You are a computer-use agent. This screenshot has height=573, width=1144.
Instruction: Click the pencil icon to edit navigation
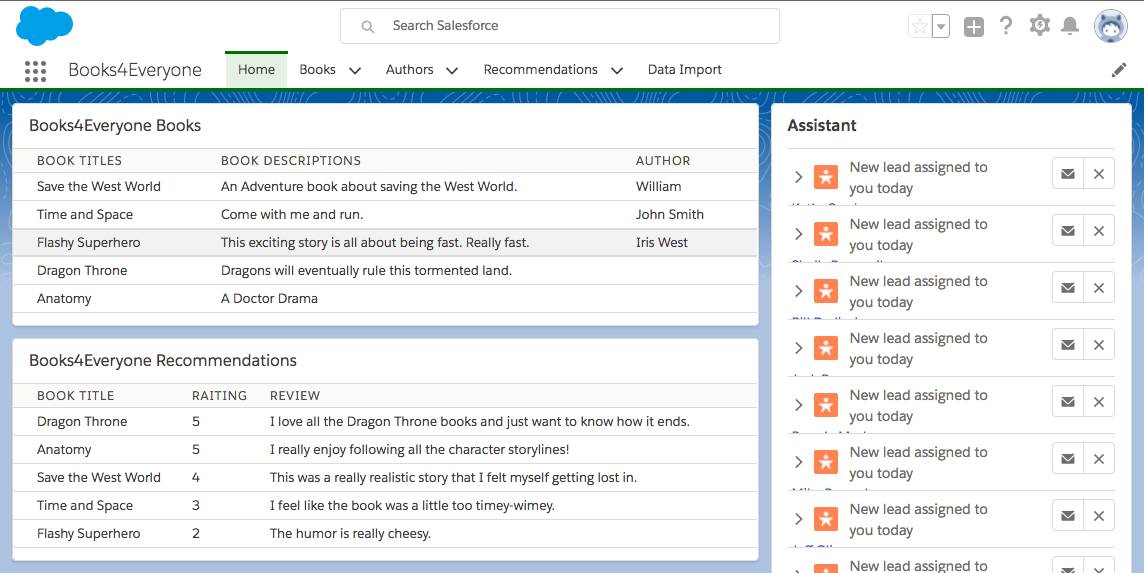pyautogui.click(x=1118, y=70)
